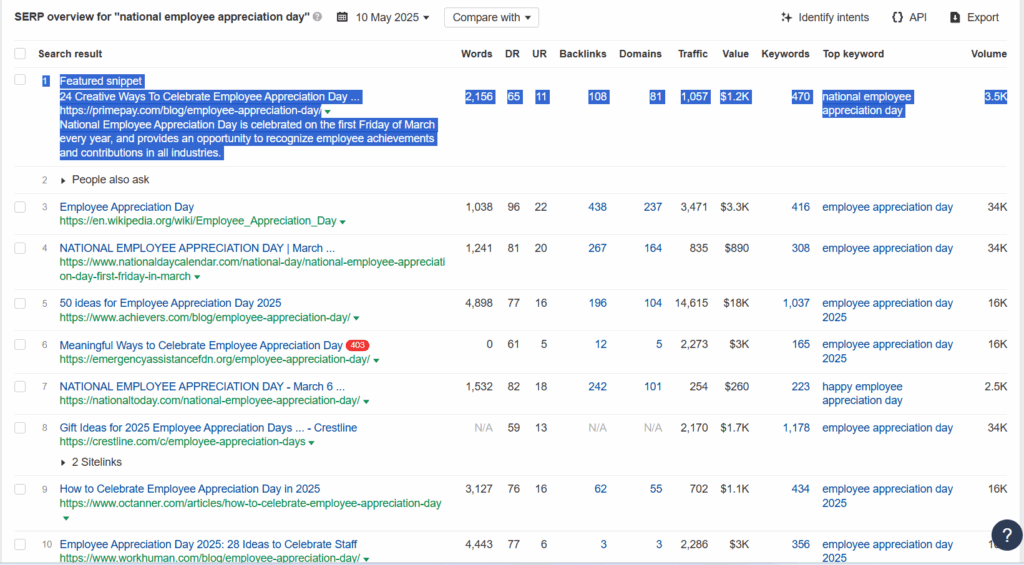Open the 10 May 2025 date dropdown
Image resolution: width=1024 pixels, height=565 pixels.
point(392,18)
